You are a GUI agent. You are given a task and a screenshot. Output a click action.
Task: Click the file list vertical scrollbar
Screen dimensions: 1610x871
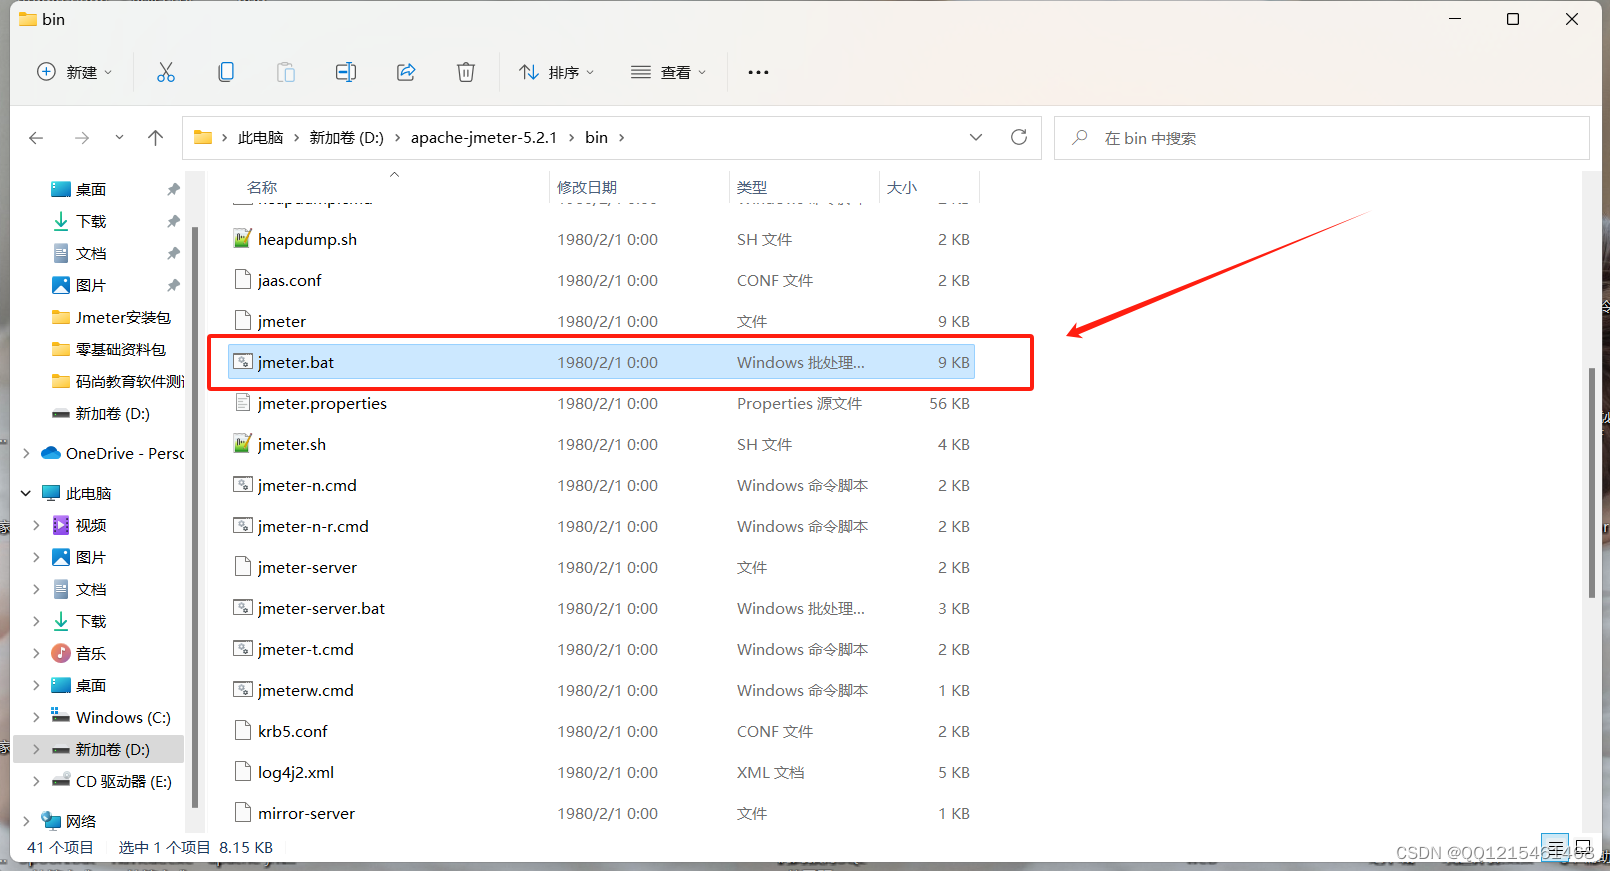1591,483
